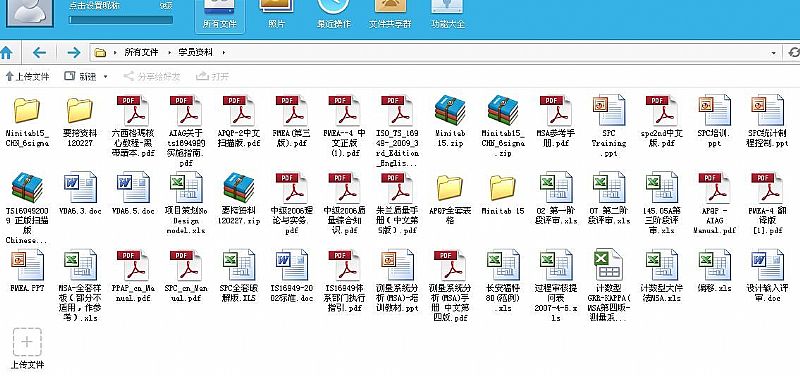Expand the 新建 dropdown arrow
This screenshot has width=800, height=376.
(x=106, y=77)
